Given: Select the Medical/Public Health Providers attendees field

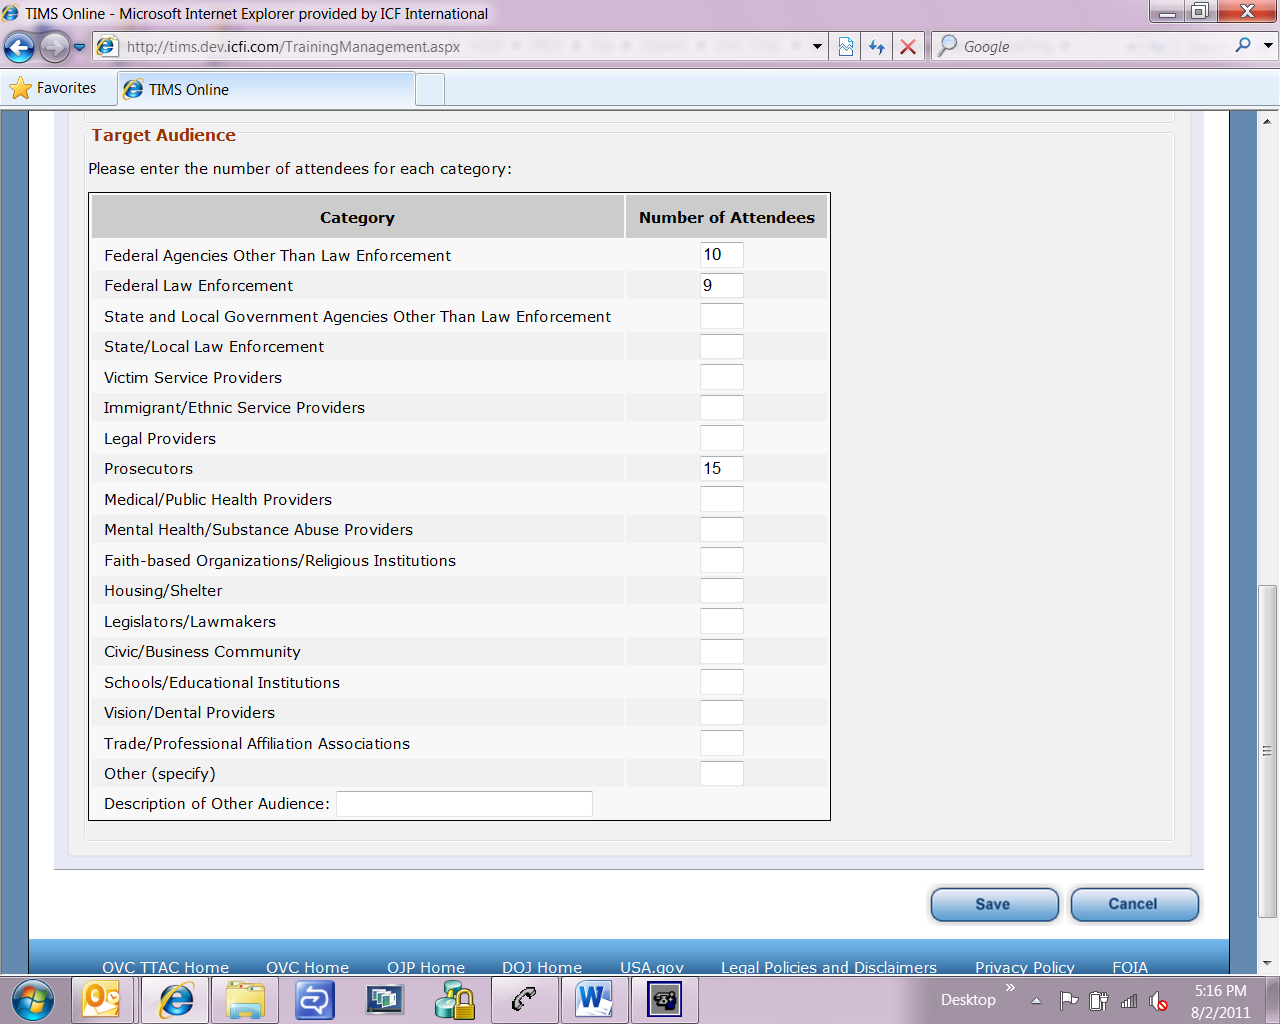Looking at the screenshot, I should 722,499.
